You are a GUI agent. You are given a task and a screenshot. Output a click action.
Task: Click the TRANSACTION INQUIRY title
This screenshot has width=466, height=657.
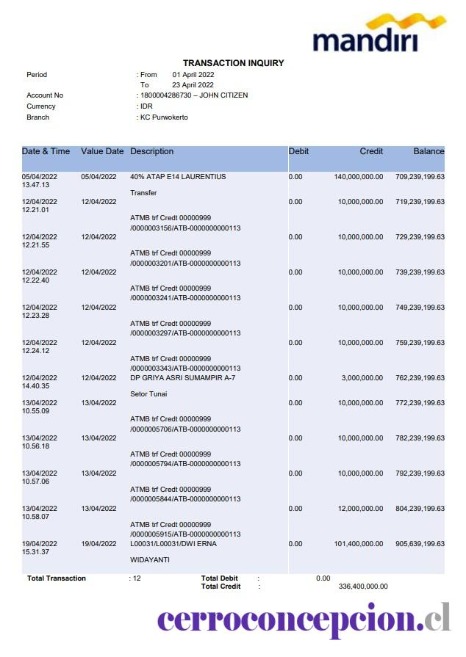point(233,63)
